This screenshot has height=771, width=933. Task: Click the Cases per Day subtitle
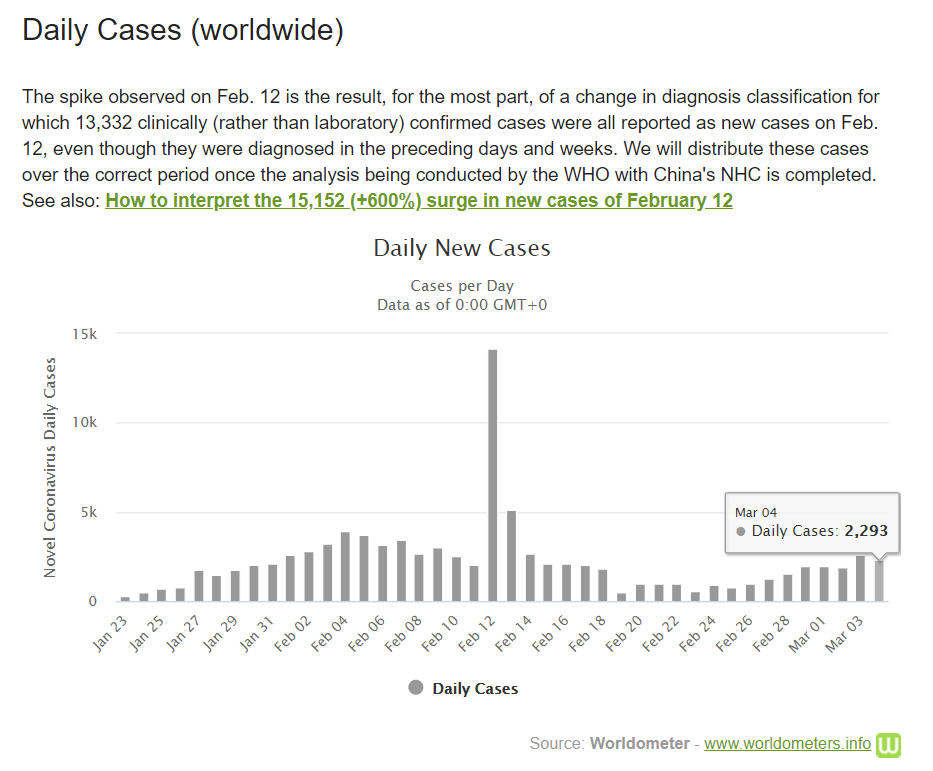pos(462,285)
